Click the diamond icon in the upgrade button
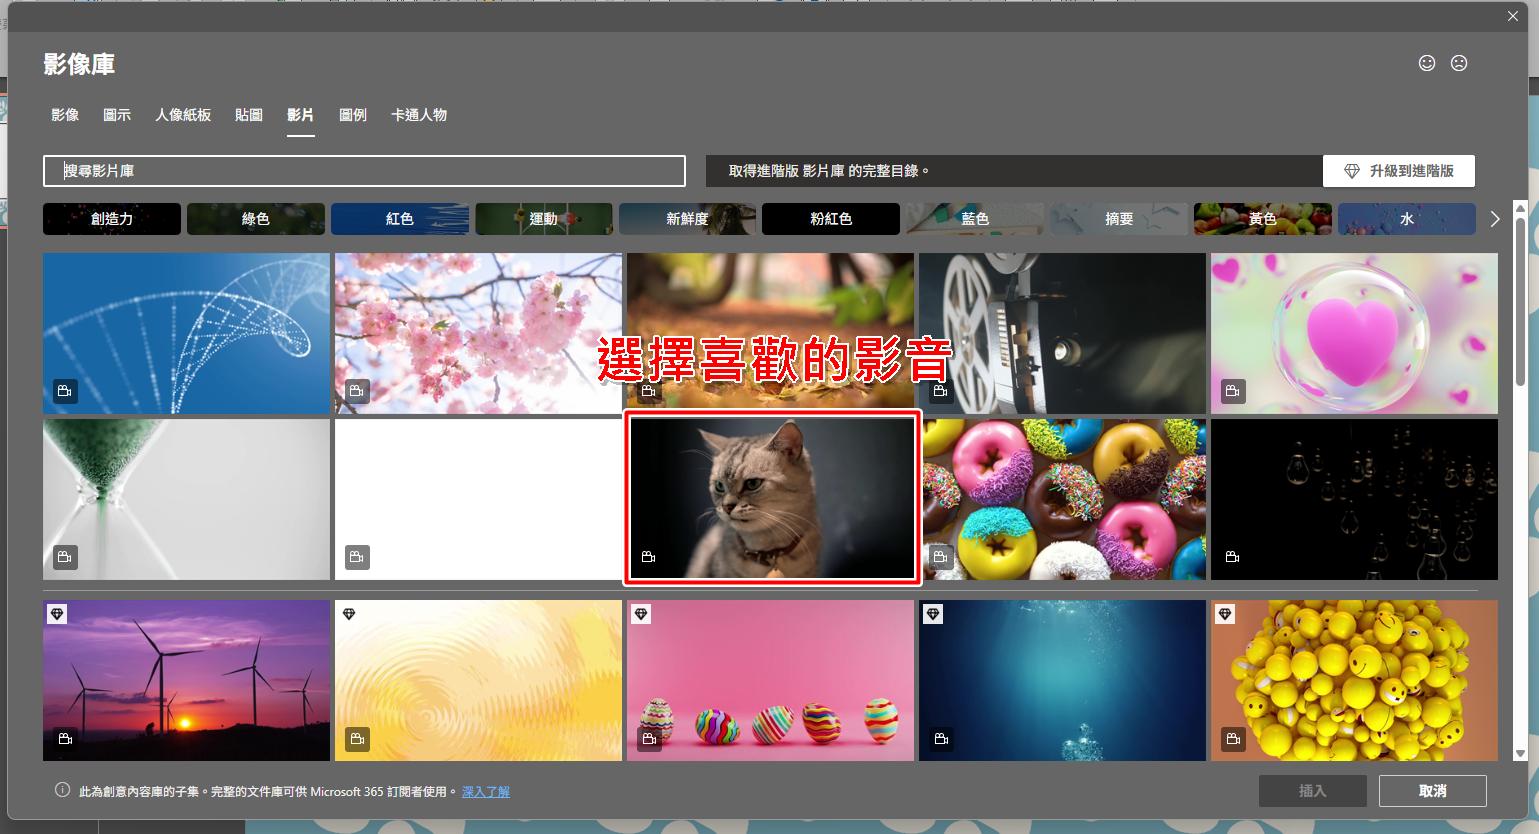 tap(1352, 171)
